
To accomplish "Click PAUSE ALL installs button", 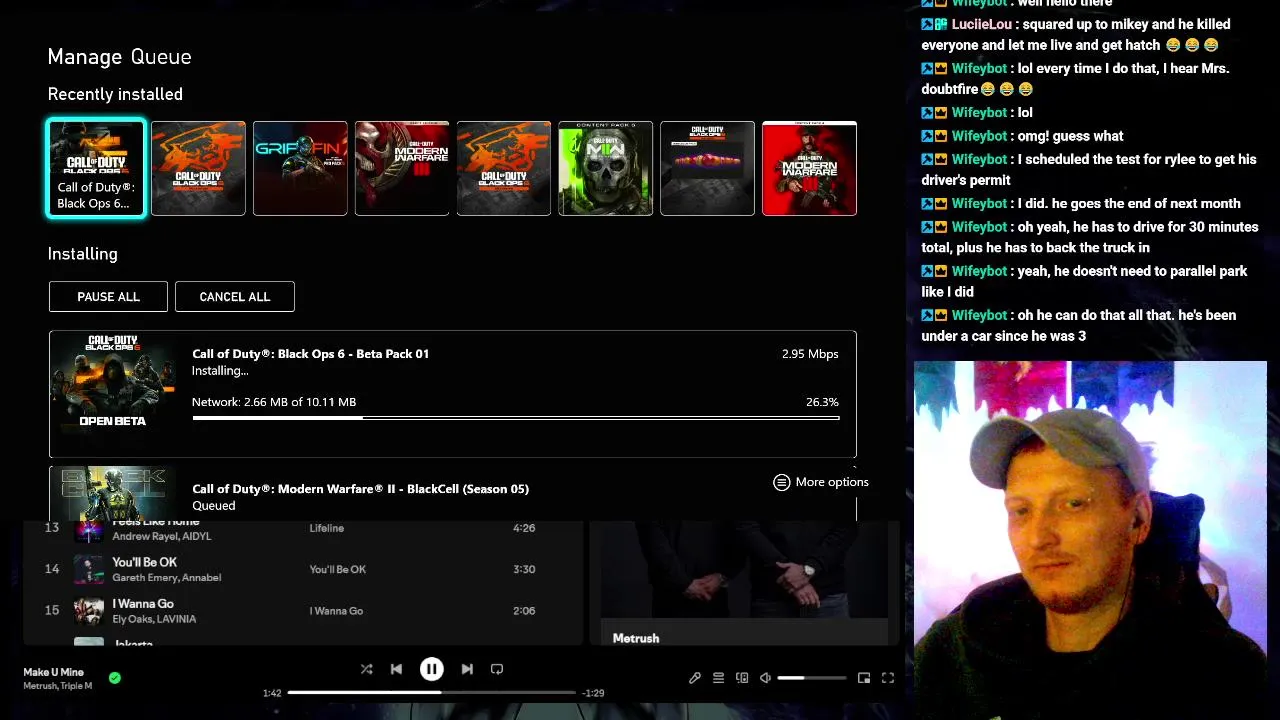I will click(108, 296).
